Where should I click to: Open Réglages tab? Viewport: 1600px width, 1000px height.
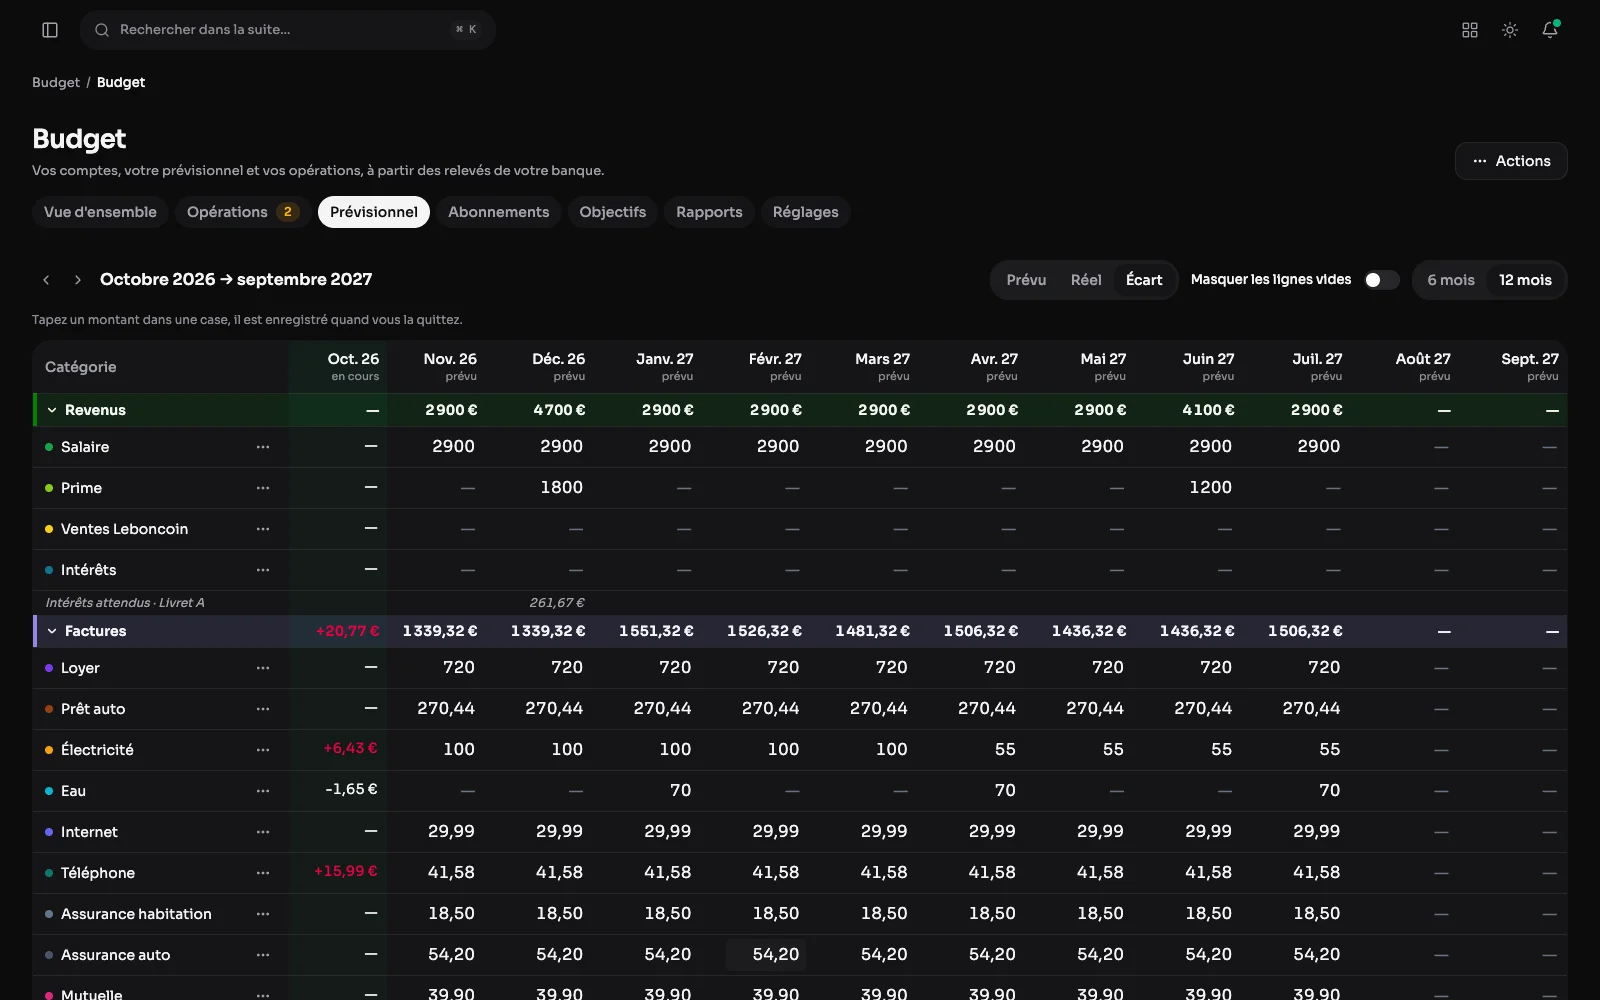pyautogui.click(x=805, y=212)
